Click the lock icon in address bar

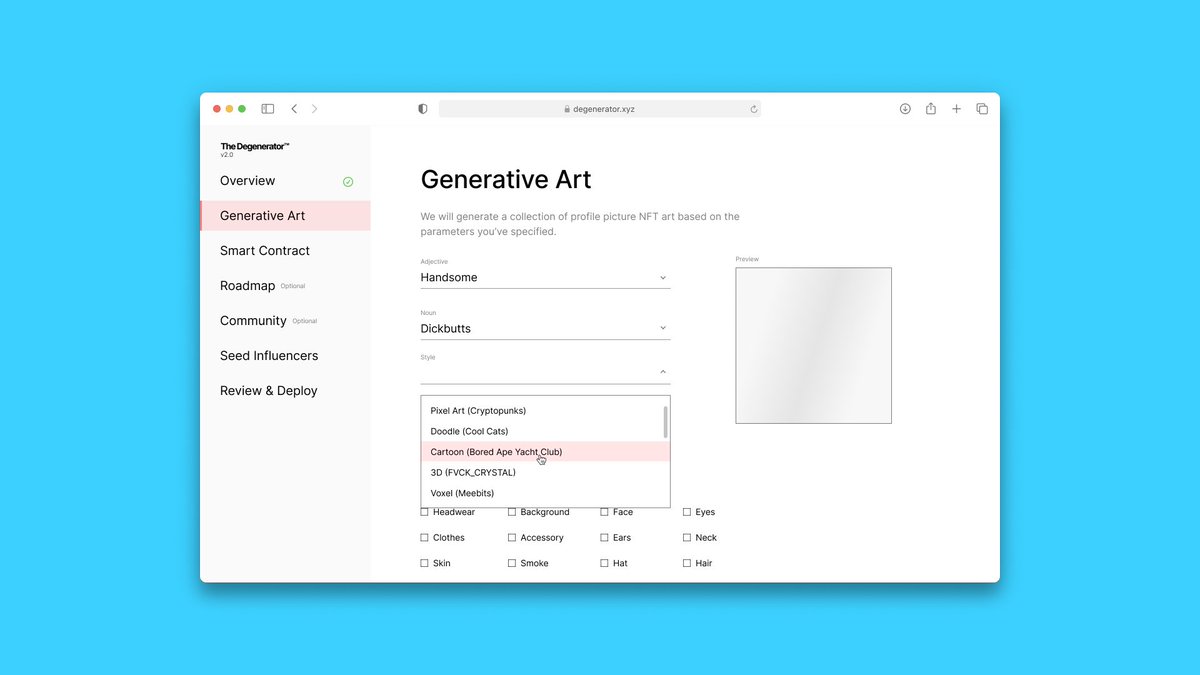coord(567,109)
